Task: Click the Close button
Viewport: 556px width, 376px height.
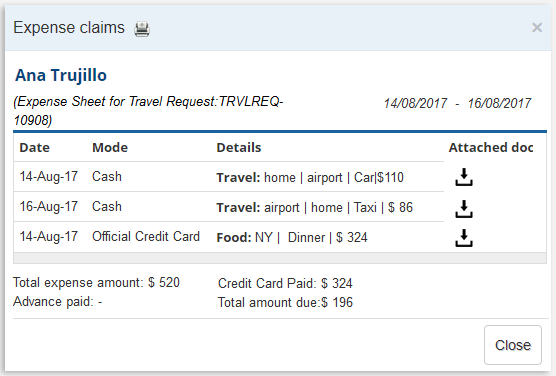Action: [513, 345]
